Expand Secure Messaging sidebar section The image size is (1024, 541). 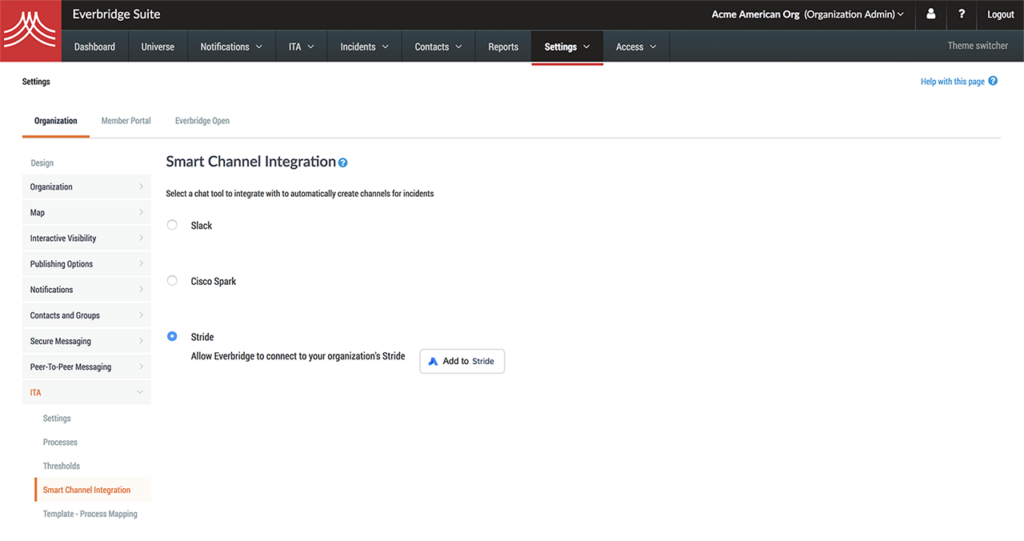86,341
